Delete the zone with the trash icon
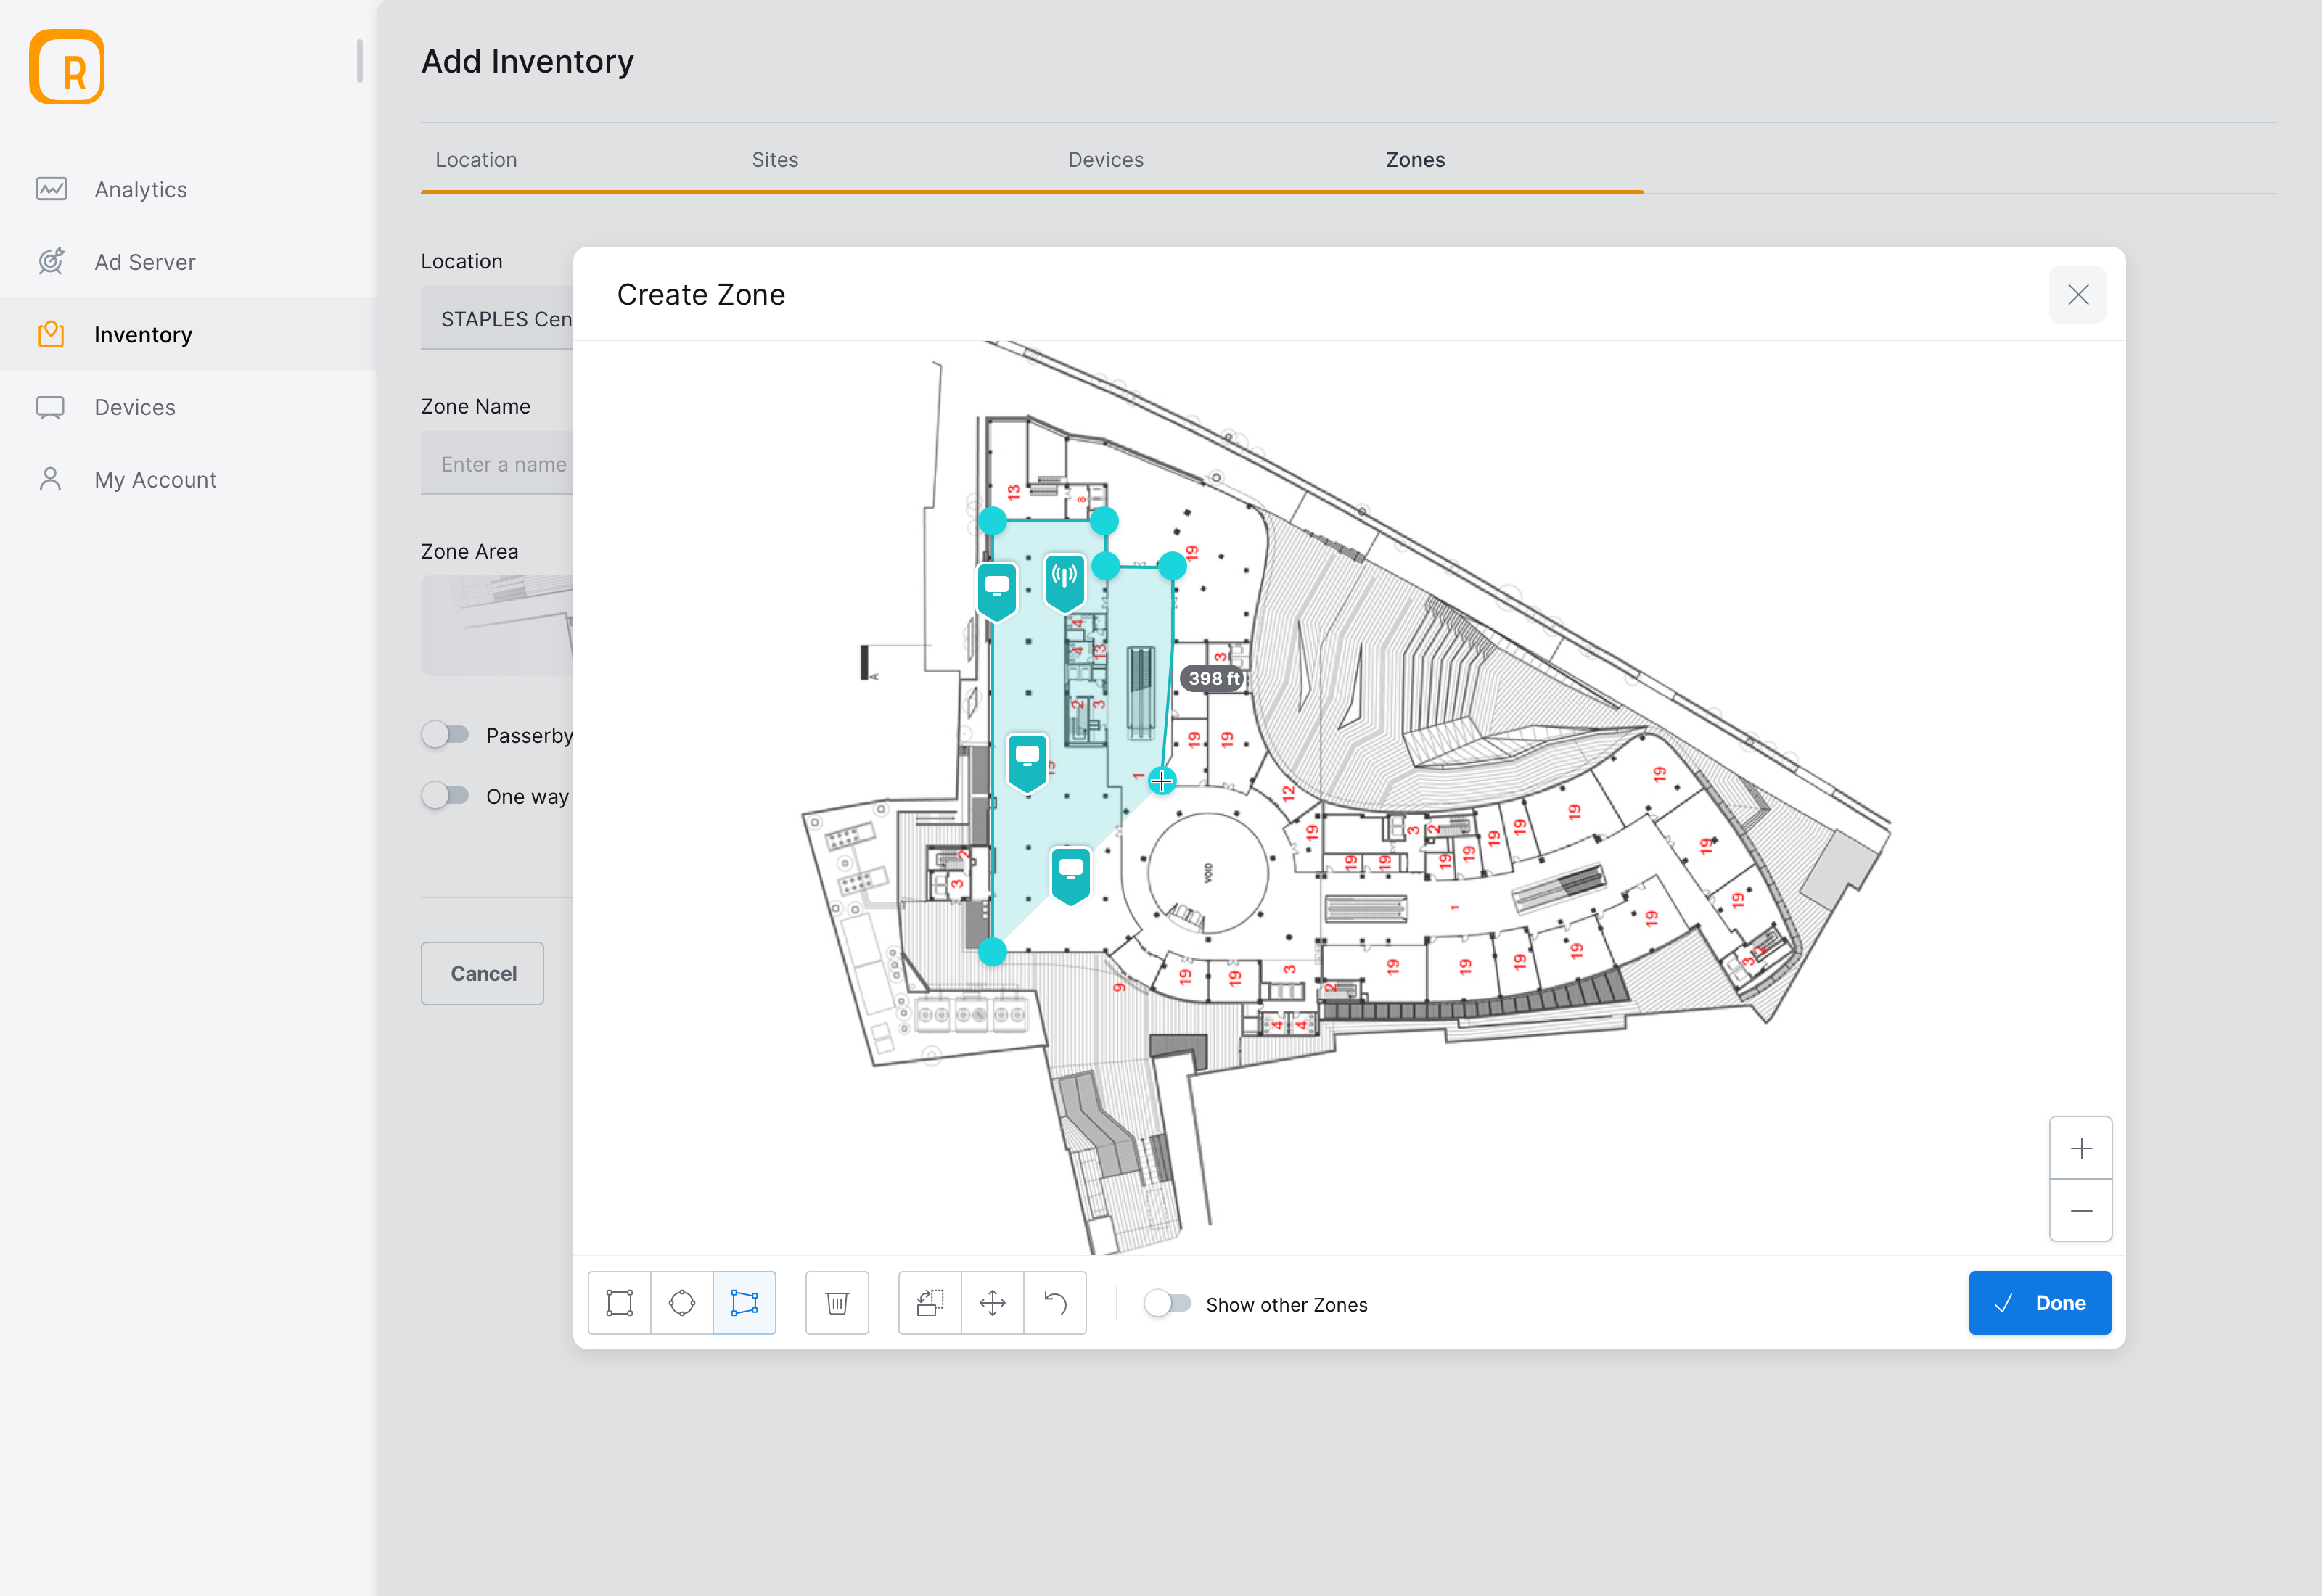2322x1596 pixels. [837, 1302]
